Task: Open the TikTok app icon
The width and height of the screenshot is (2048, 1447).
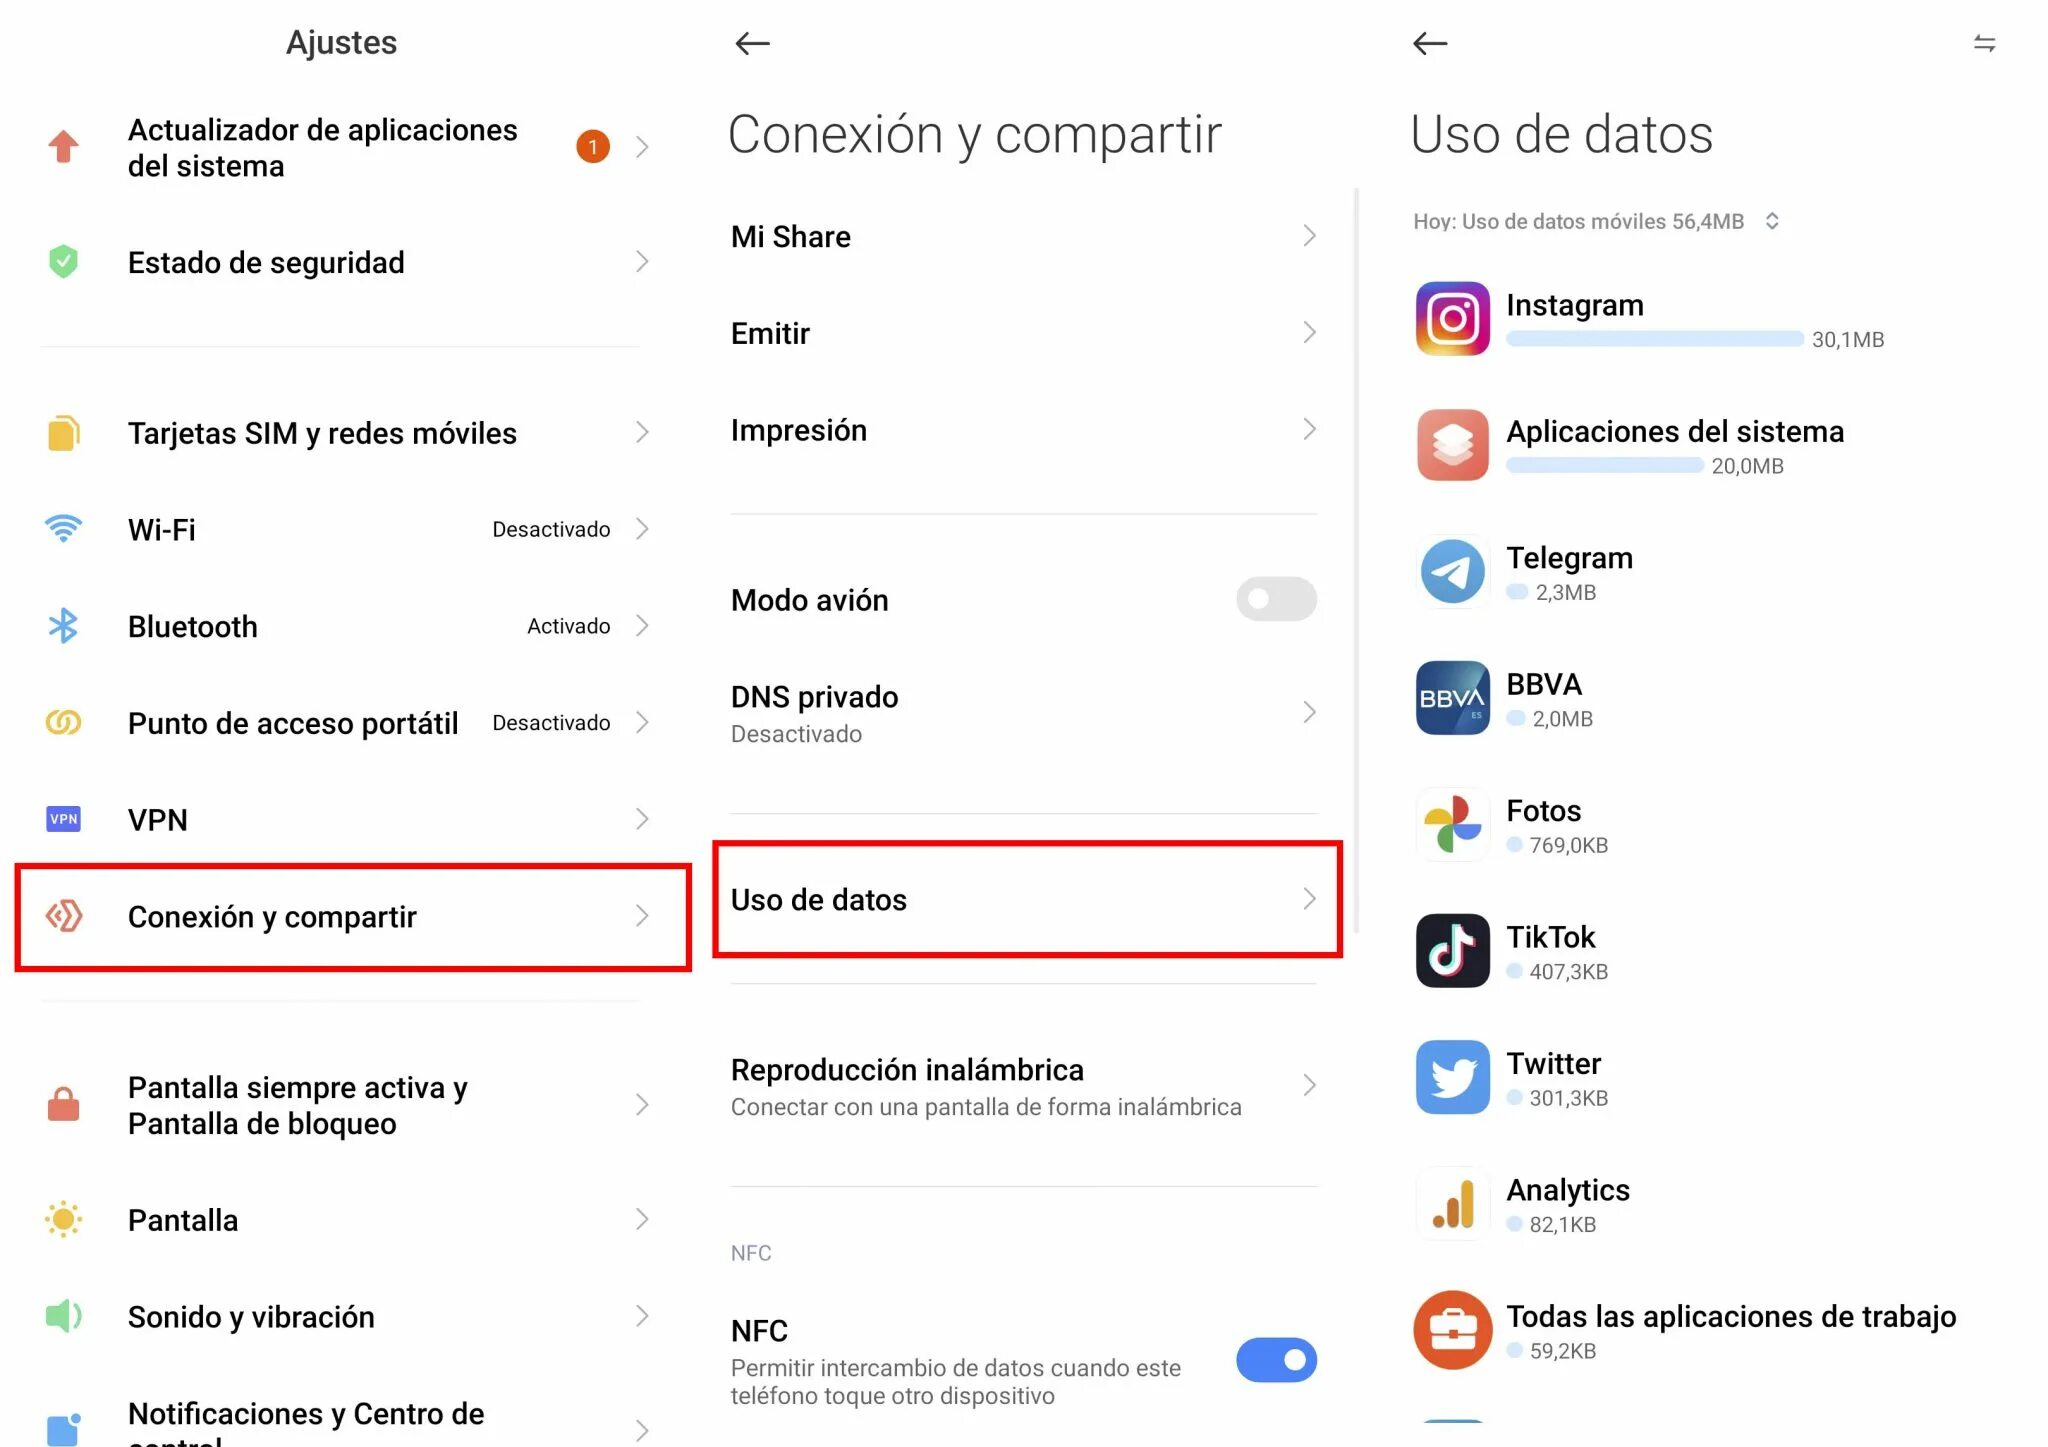Action: (1452, 951)
